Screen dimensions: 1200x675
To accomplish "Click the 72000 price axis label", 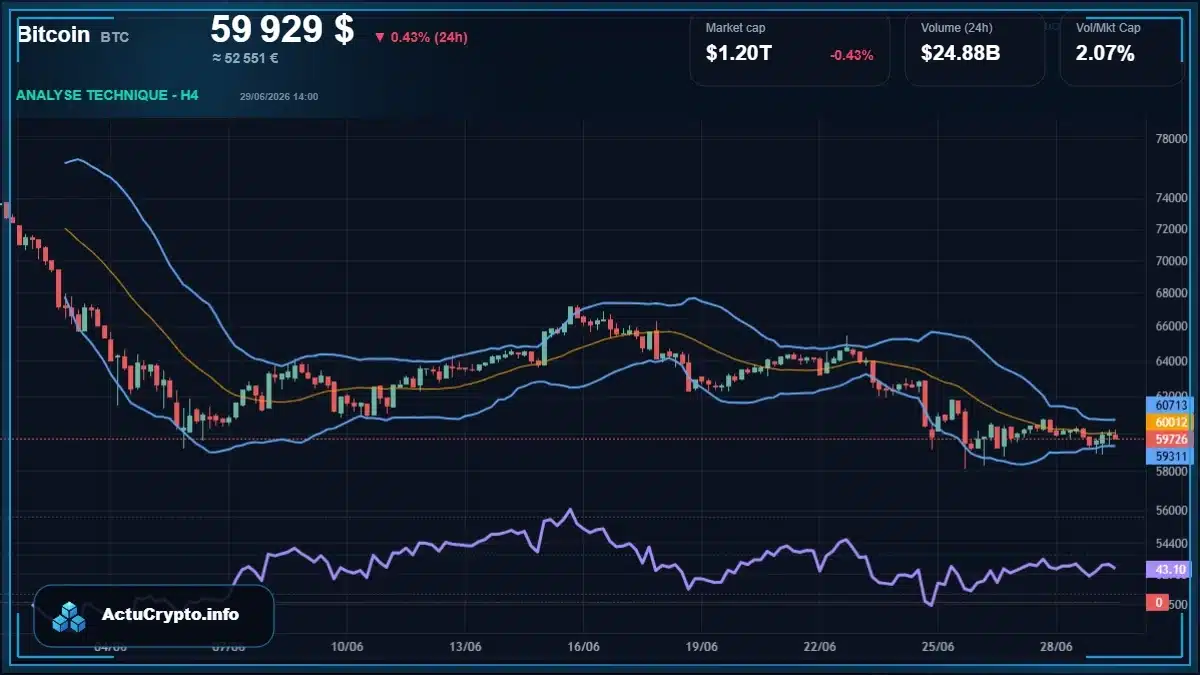I will click(1170, 229).
